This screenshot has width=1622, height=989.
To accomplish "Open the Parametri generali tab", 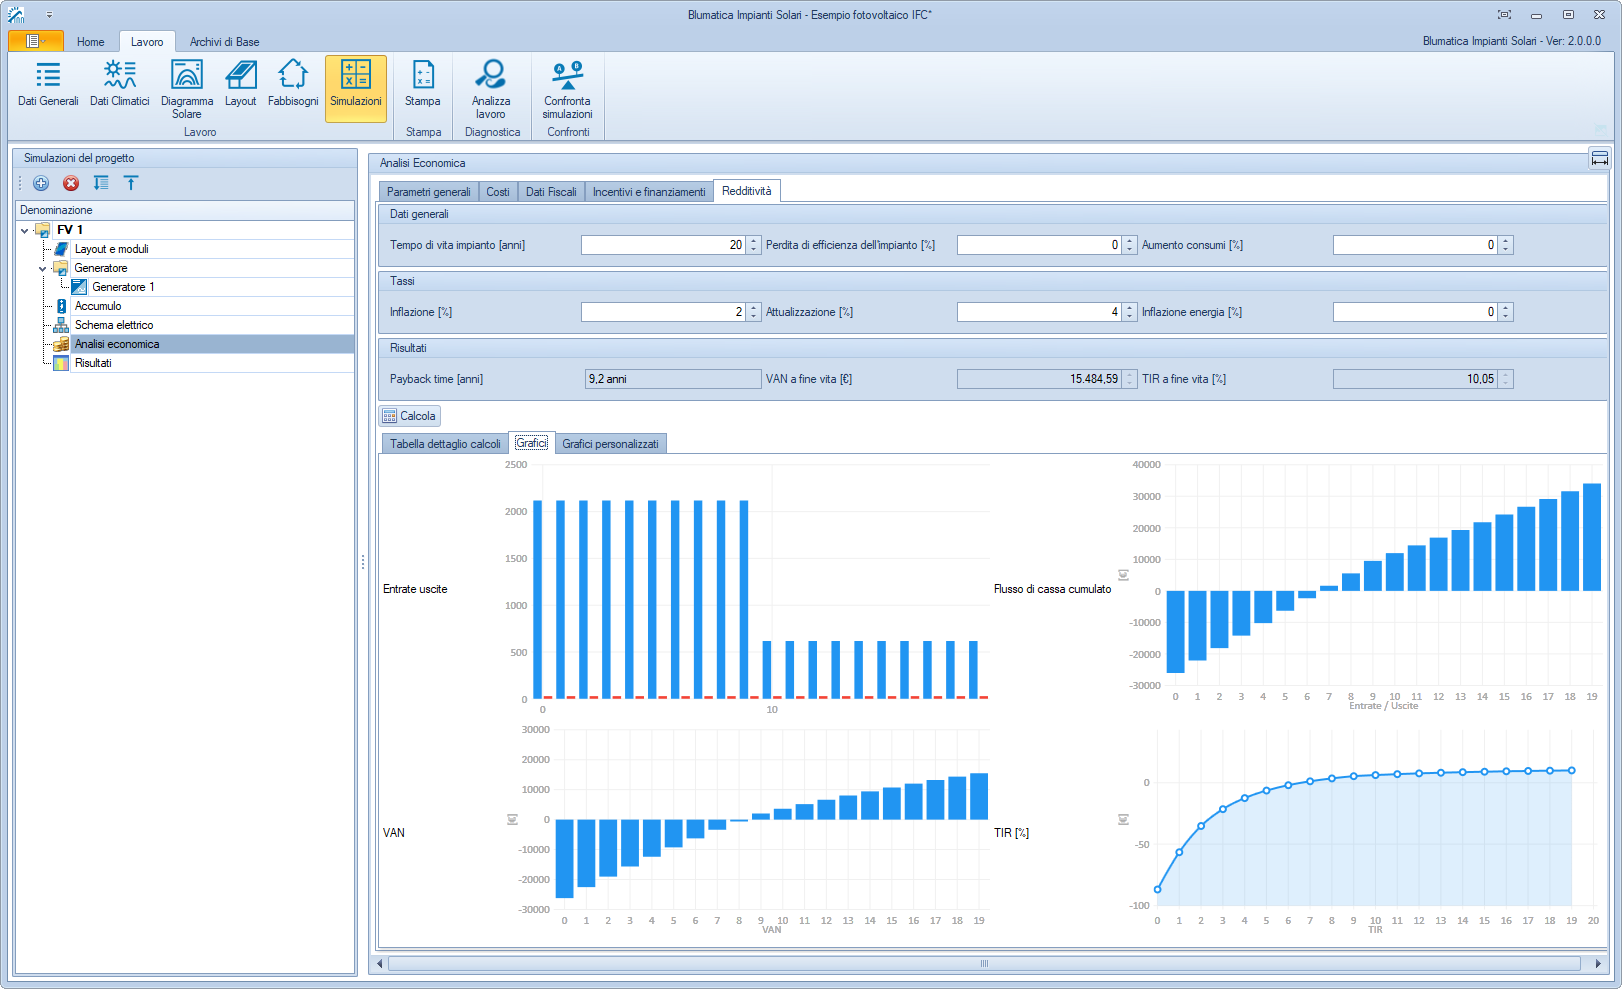I will (x=429, y=192).
